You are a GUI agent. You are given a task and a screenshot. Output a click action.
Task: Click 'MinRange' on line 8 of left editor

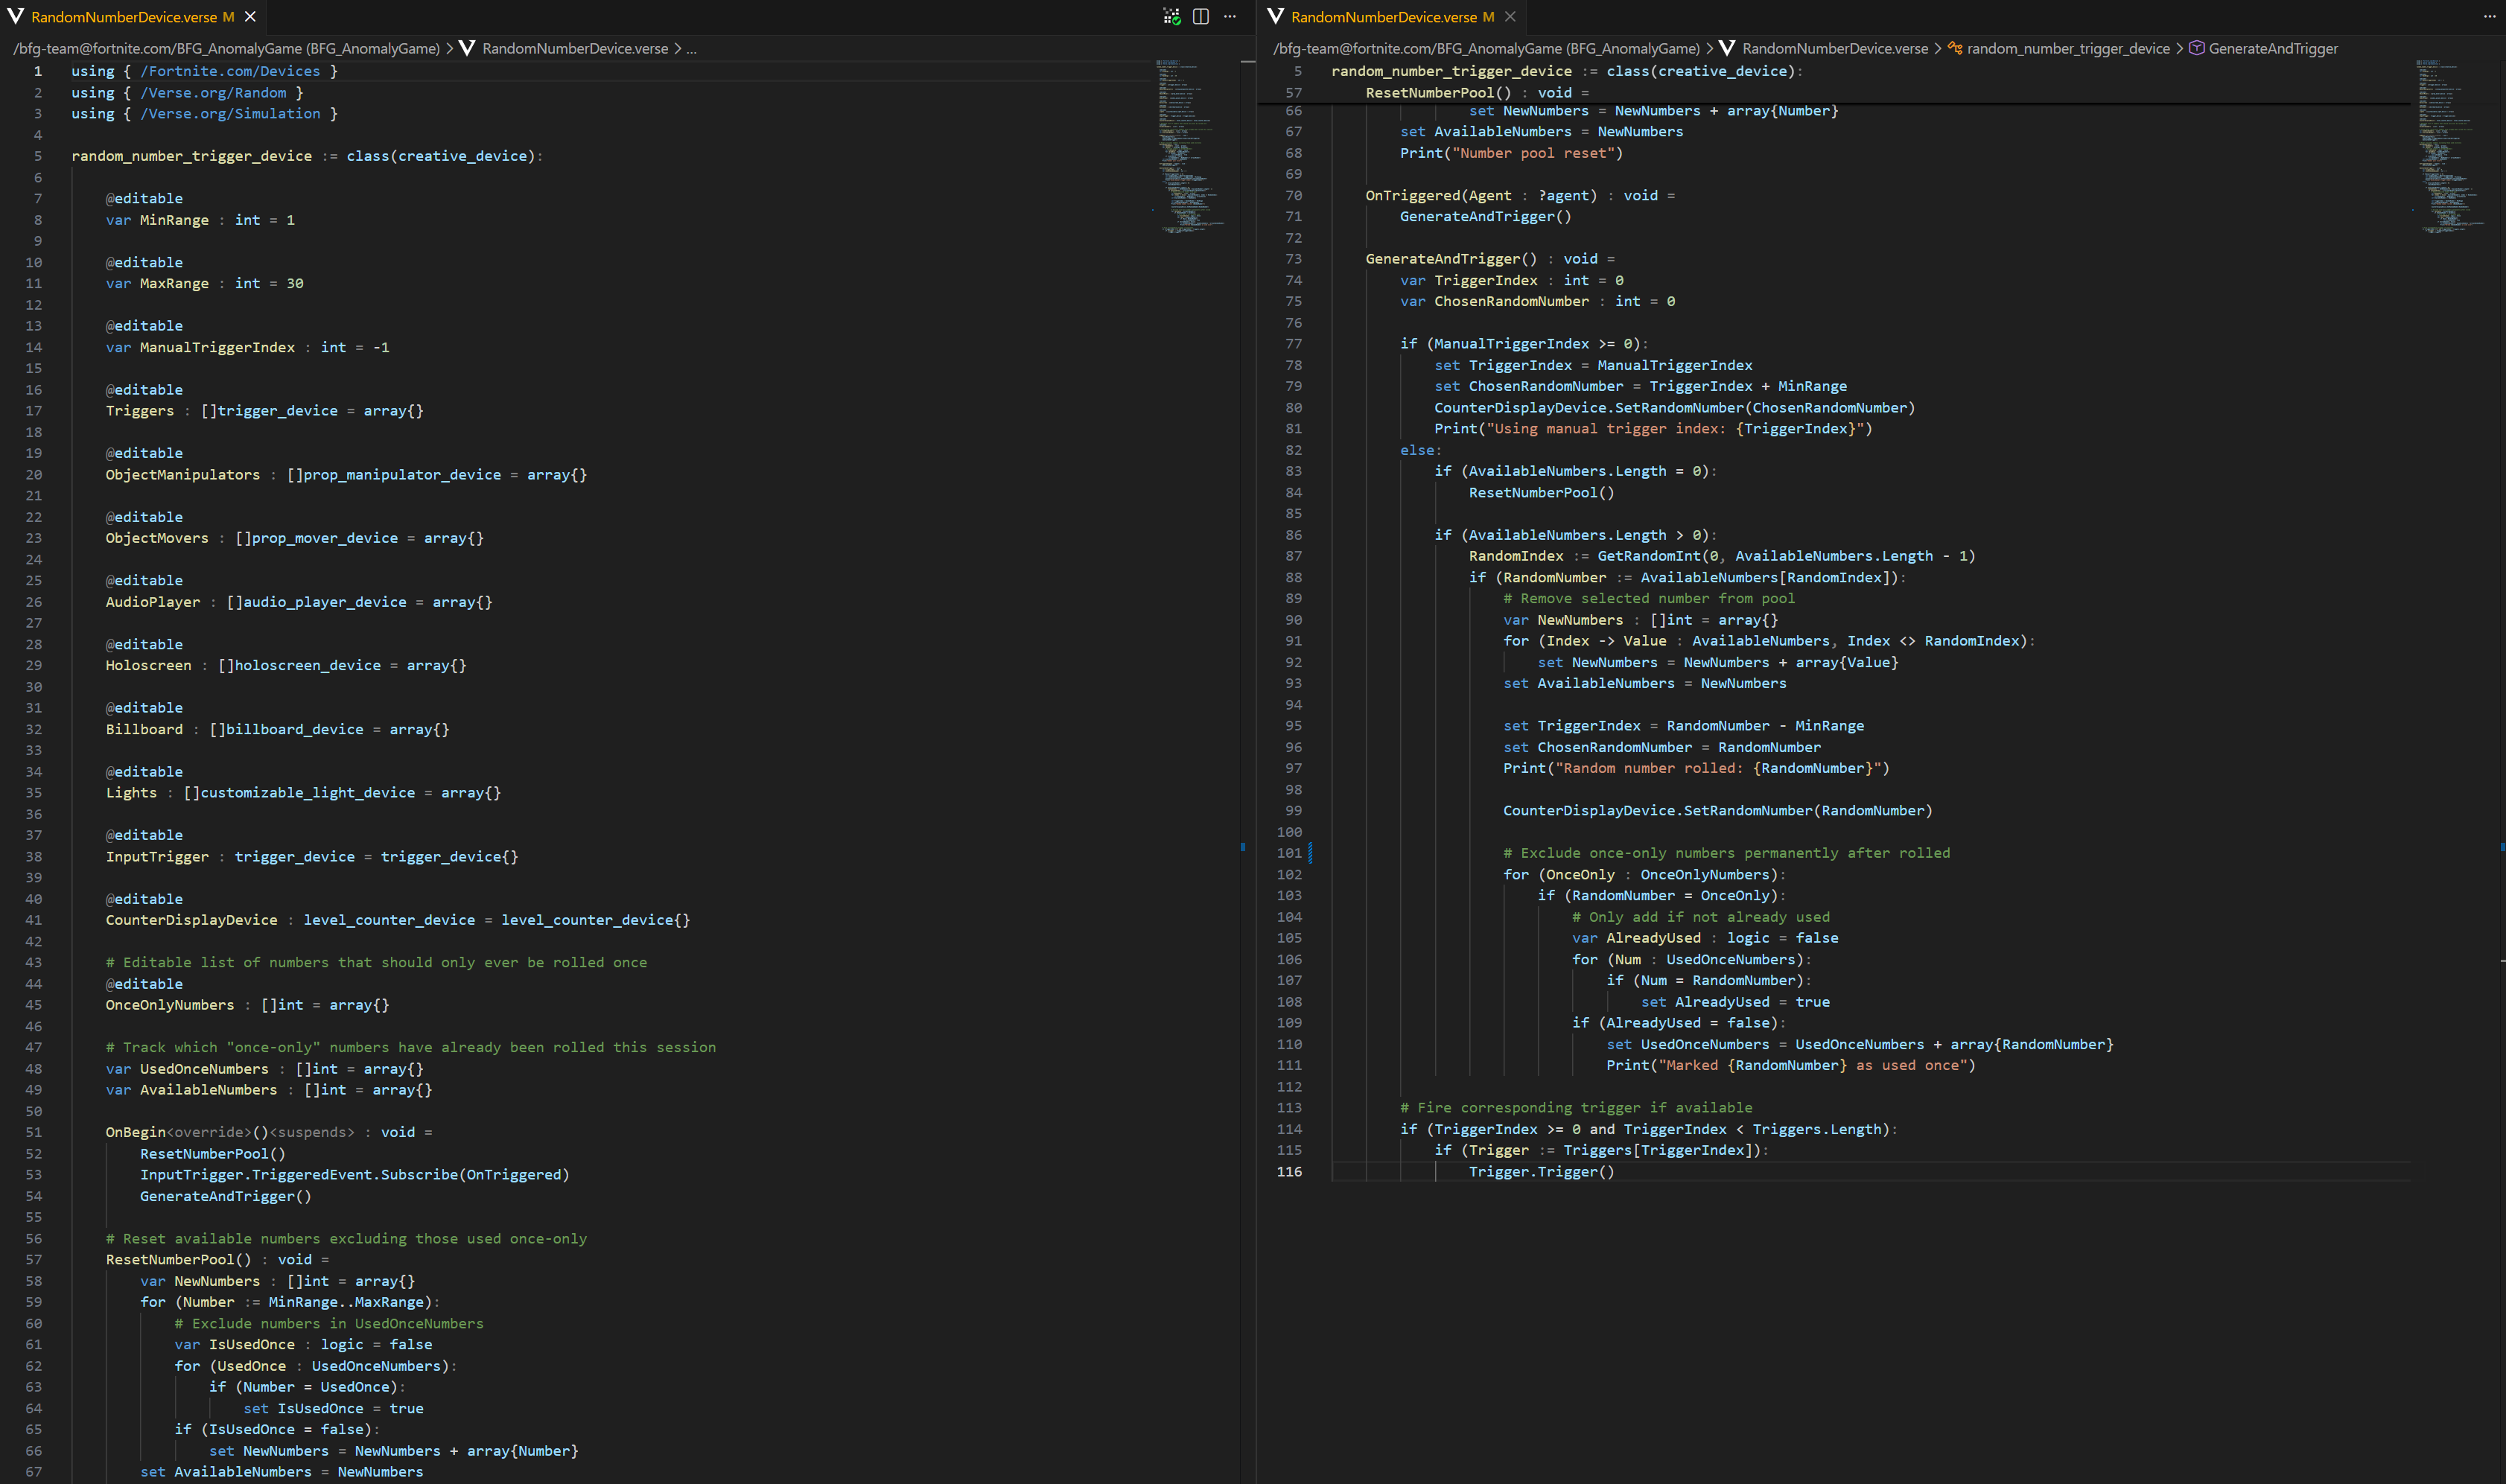point(174,220)
